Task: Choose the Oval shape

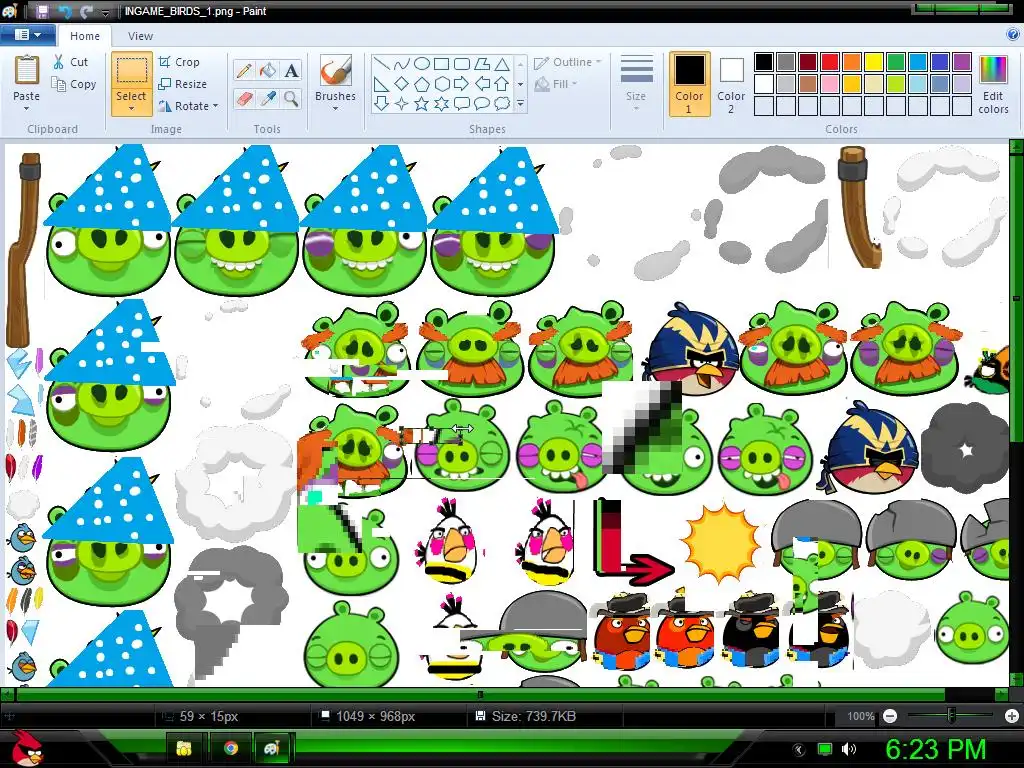Action: 422,64
